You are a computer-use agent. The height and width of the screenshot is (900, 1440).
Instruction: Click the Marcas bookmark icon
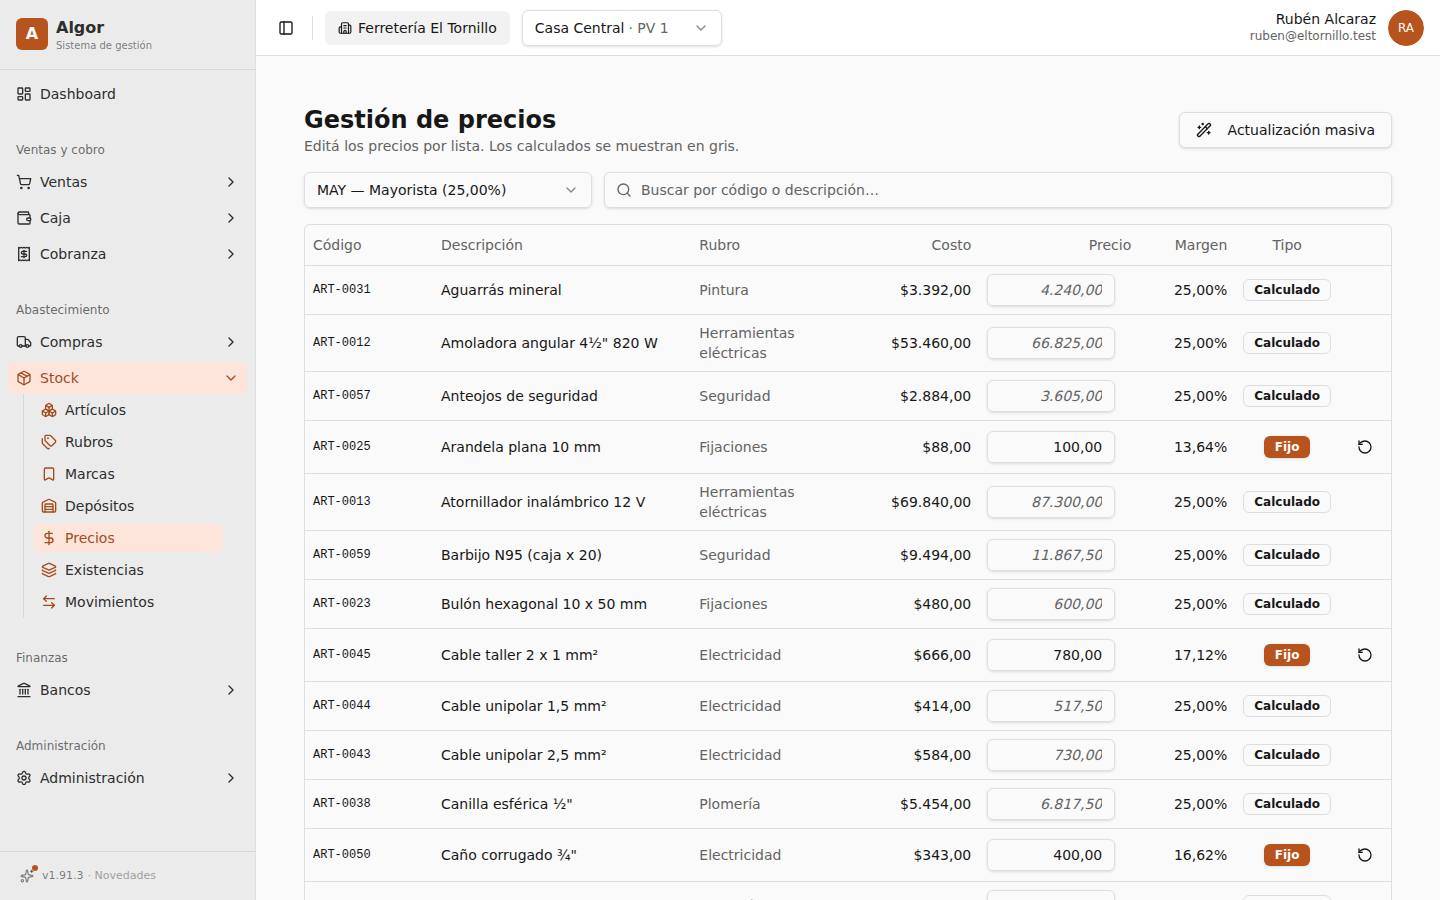point(49,474)
